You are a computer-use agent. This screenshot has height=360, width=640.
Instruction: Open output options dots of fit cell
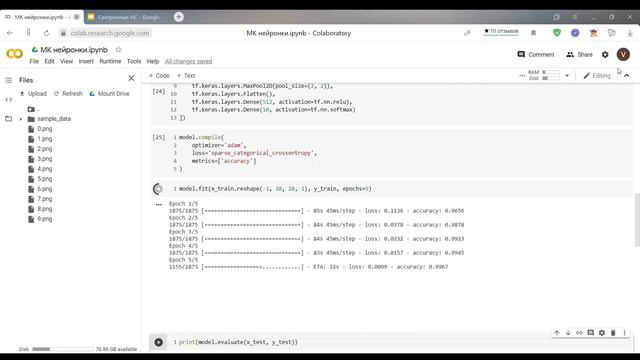click(x=159, y=204)
